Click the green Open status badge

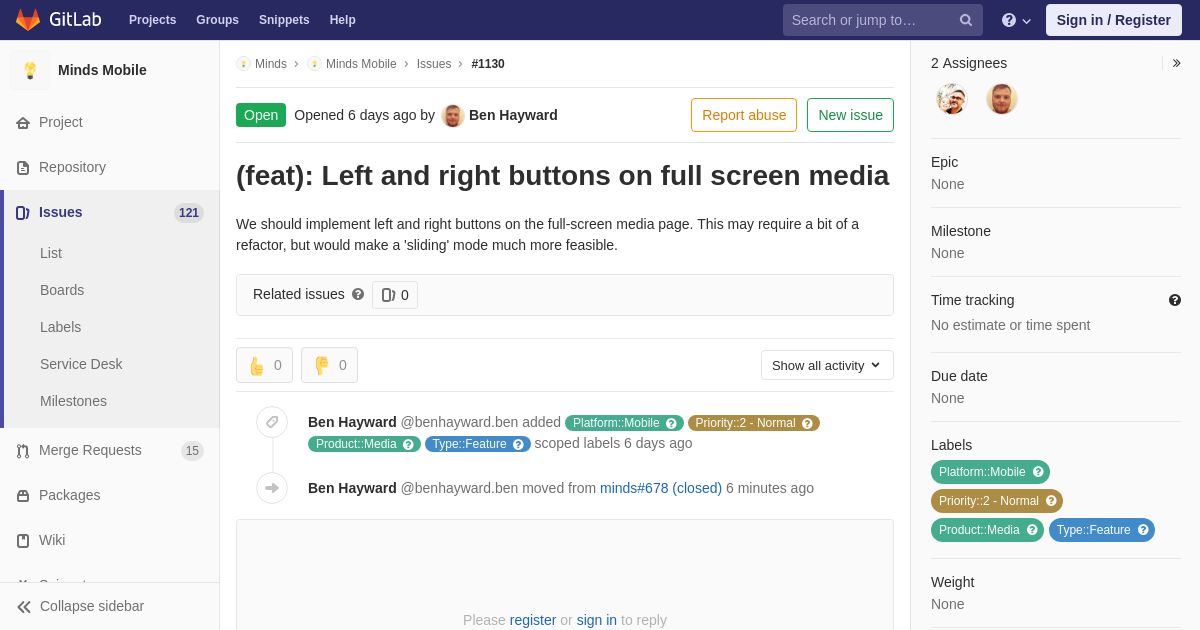pos(261,115)
